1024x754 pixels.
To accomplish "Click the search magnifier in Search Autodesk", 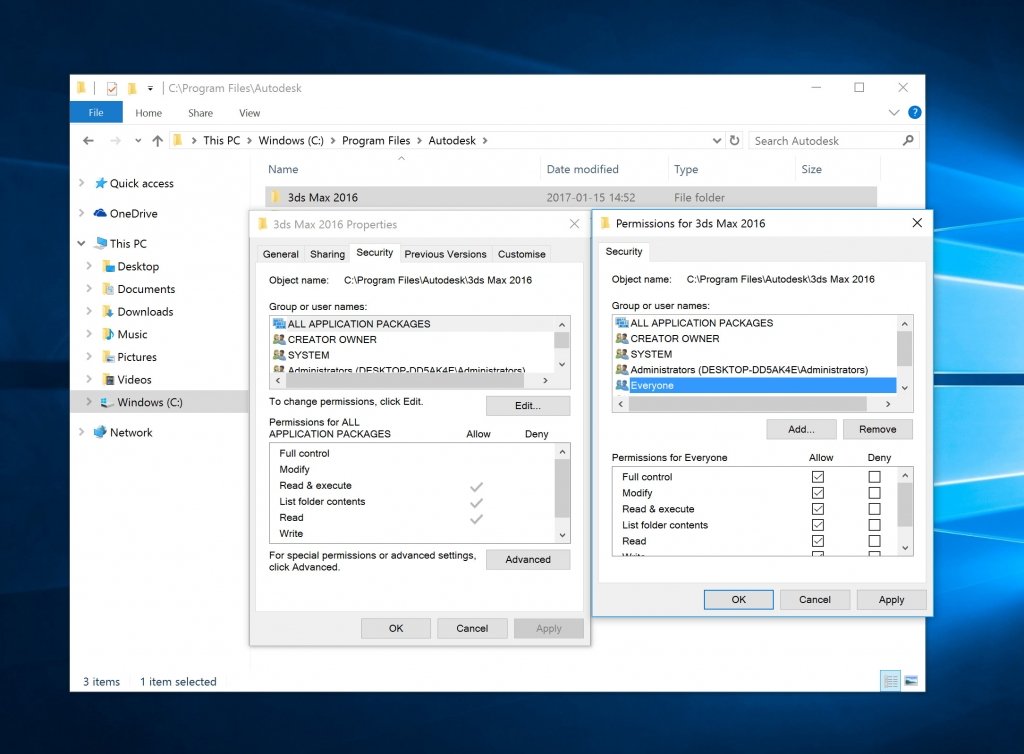I will (x=908, y=140).
